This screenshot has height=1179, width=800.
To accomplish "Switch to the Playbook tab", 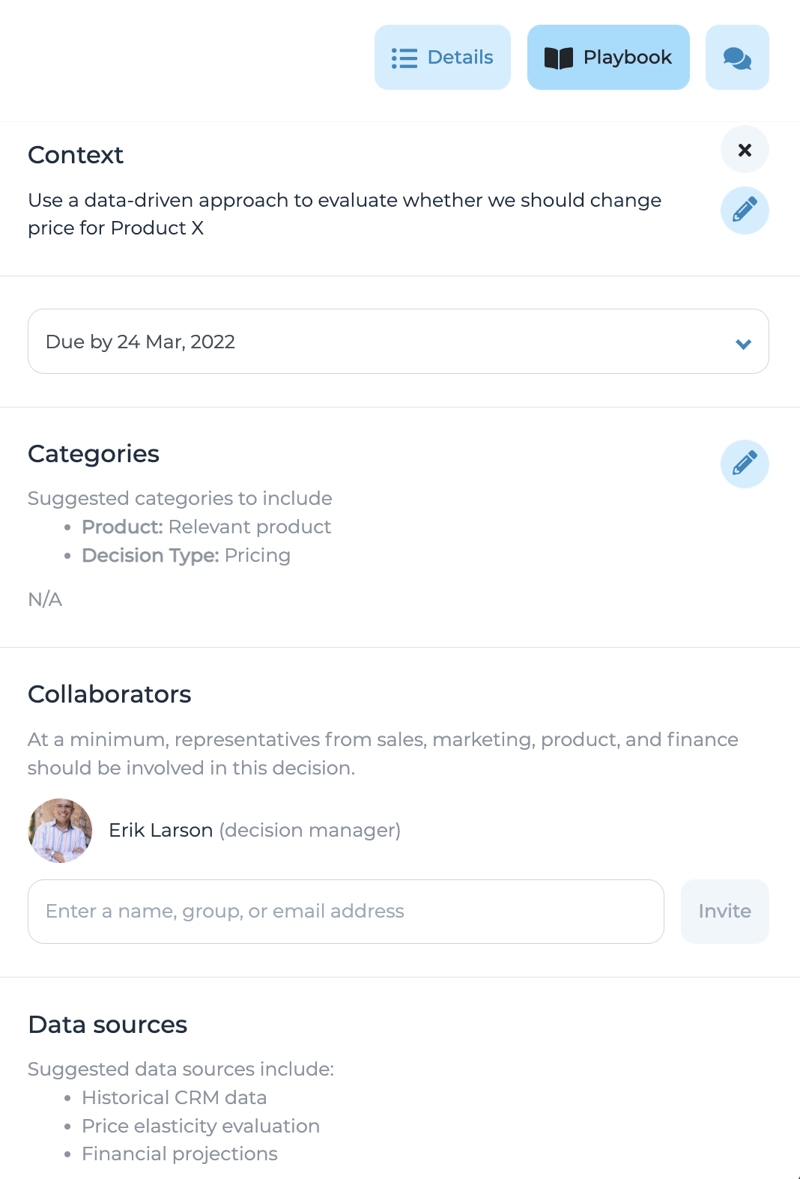I will (608, 57).
